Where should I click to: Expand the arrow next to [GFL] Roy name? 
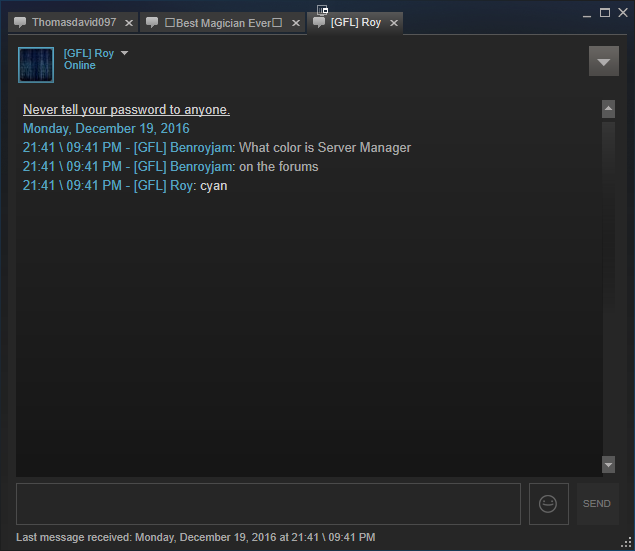(124, 53)
